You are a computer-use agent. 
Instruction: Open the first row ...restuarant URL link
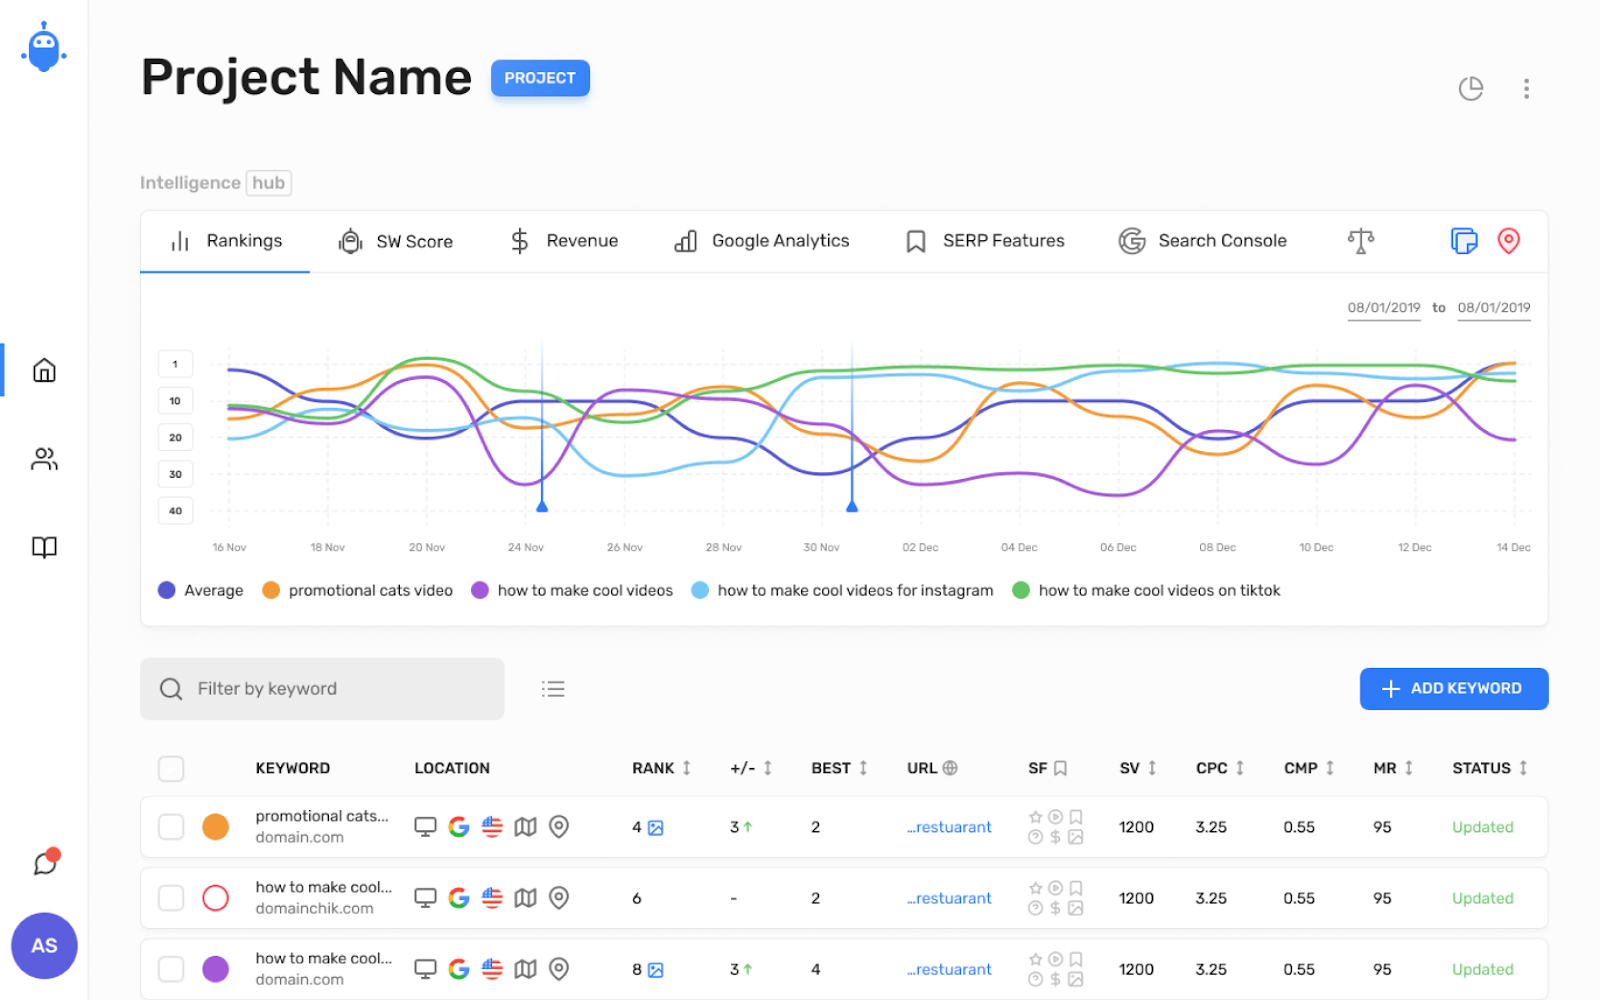(x=949, y=827)
